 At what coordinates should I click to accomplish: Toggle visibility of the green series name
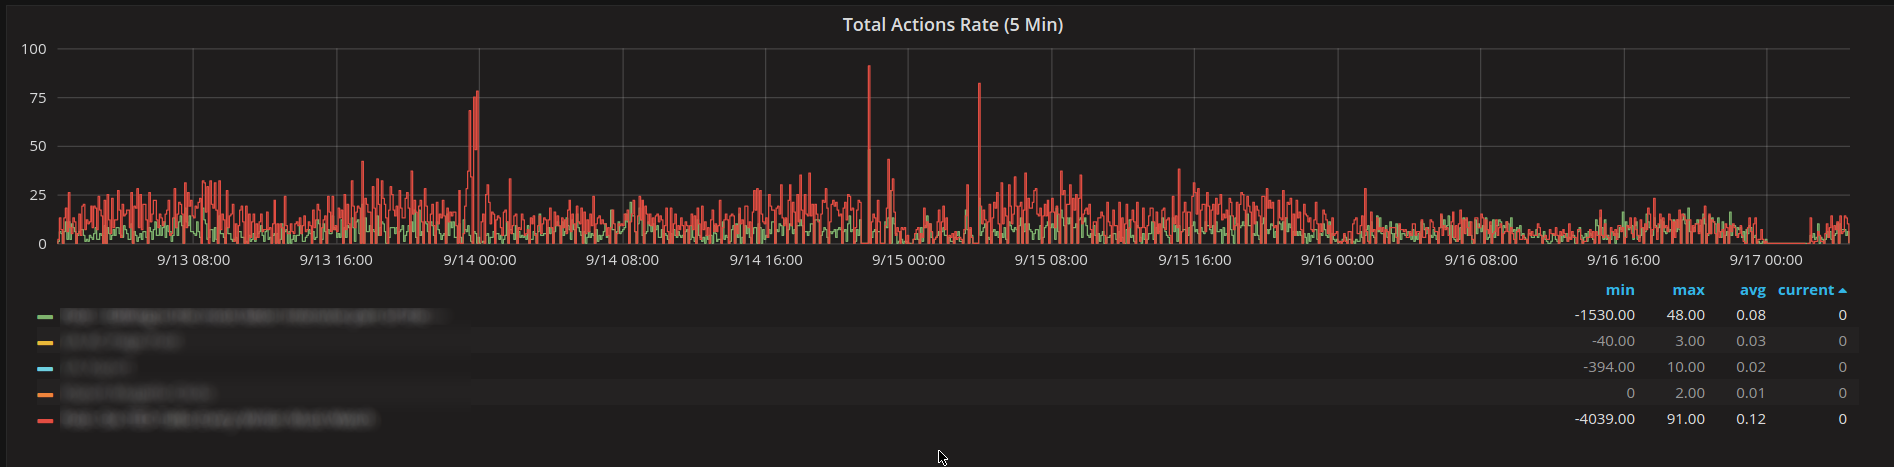pos(250,316)
